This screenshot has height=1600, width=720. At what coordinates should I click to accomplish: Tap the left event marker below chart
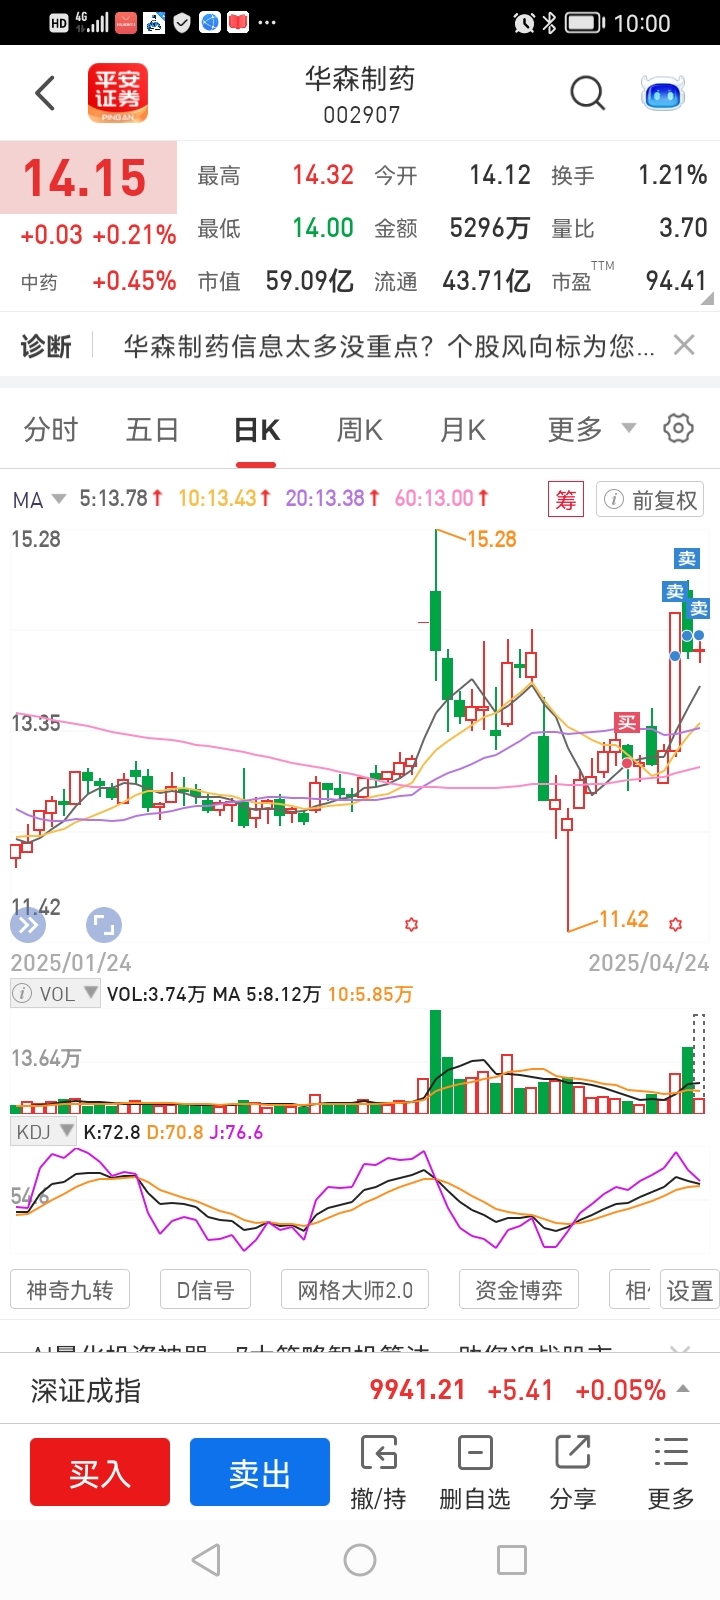pyautogui.click(x=411, y=924)
